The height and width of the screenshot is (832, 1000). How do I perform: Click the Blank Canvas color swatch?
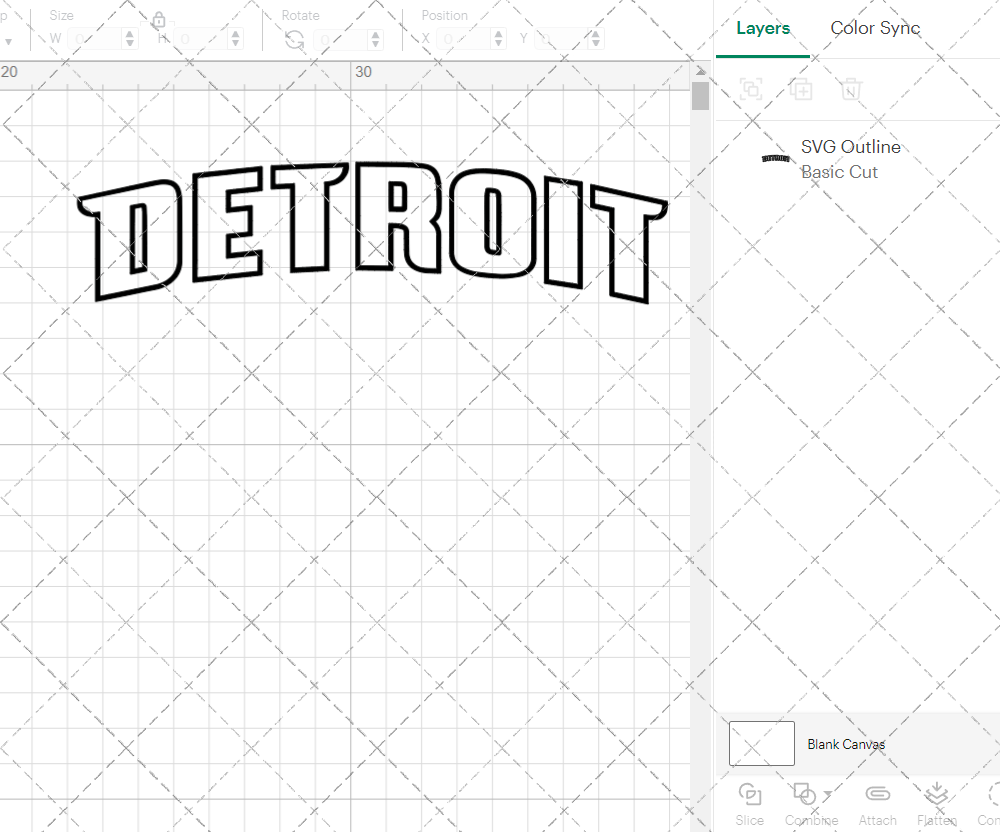(761, 743)
